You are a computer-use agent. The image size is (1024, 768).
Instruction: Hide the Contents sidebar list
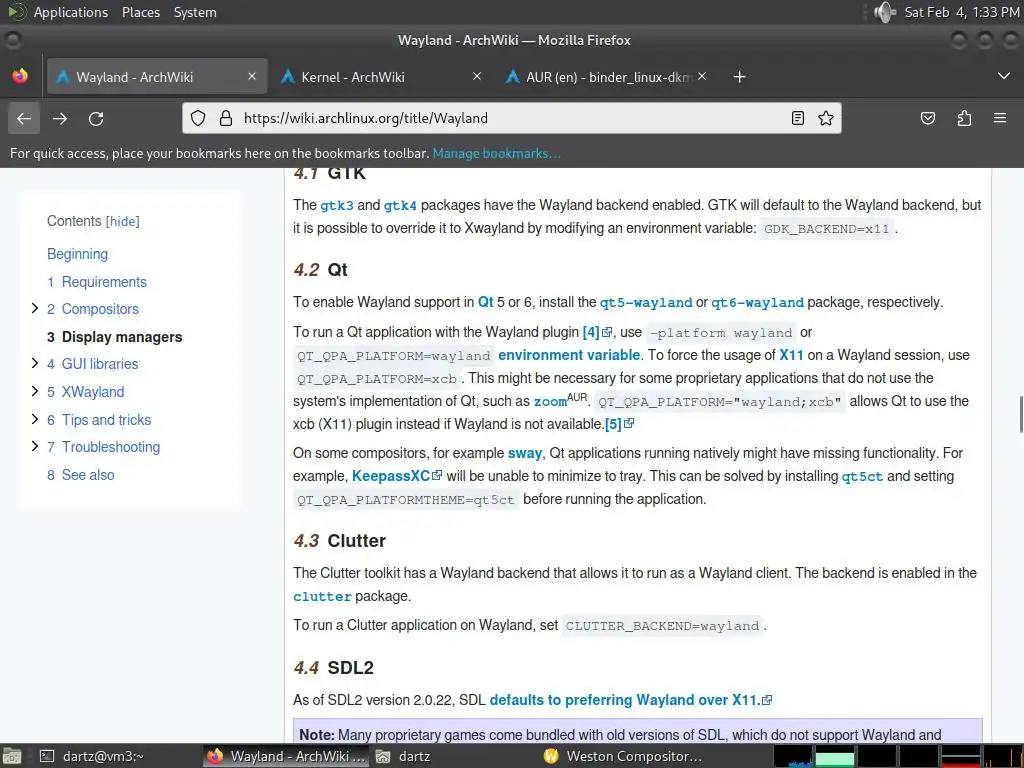pyautogui.click(x=123, y=221)
